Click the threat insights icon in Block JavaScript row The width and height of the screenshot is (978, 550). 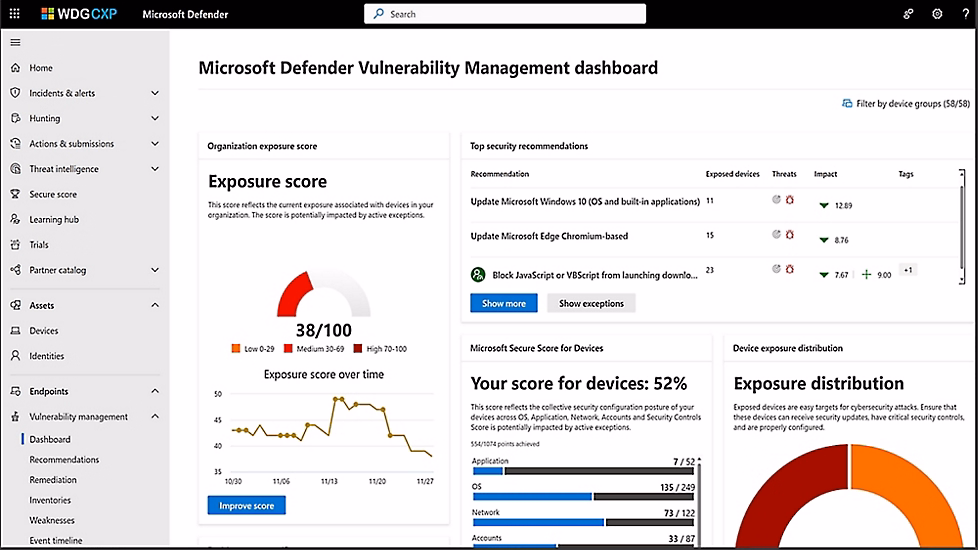pos(776,269)
